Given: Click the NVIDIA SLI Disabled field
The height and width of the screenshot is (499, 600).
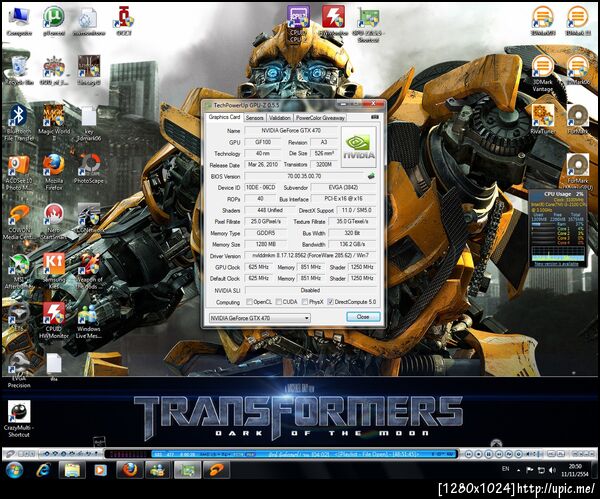Looking at the screenshot, I should pos(310,290).
